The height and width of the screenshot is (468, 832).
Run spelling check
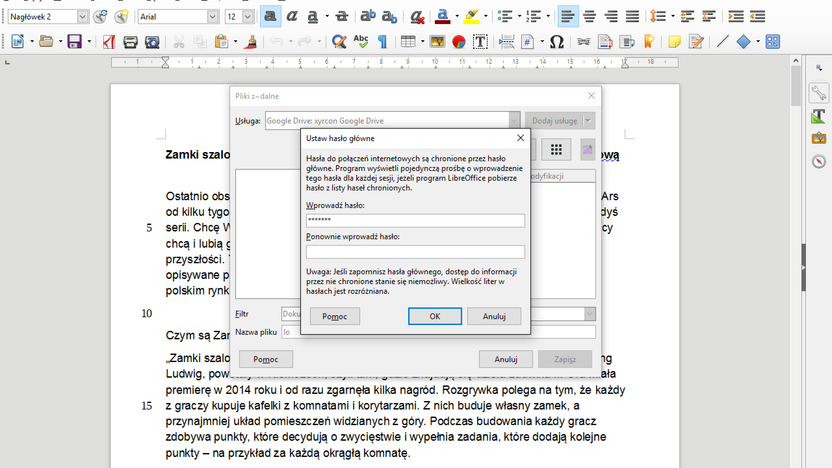[x=361, y=41]
